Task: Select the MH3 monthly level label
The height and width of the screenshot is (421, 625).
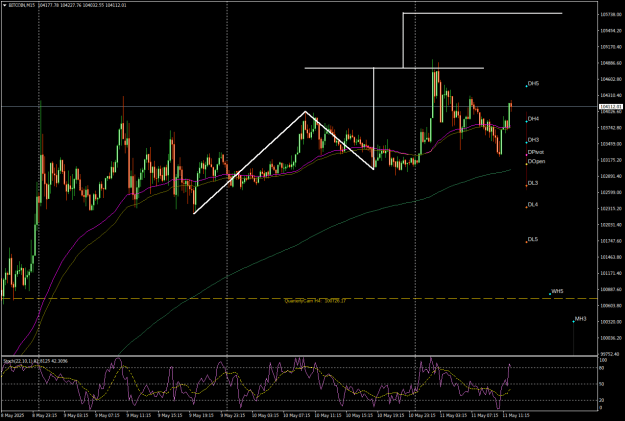Action: click(580, 319)
